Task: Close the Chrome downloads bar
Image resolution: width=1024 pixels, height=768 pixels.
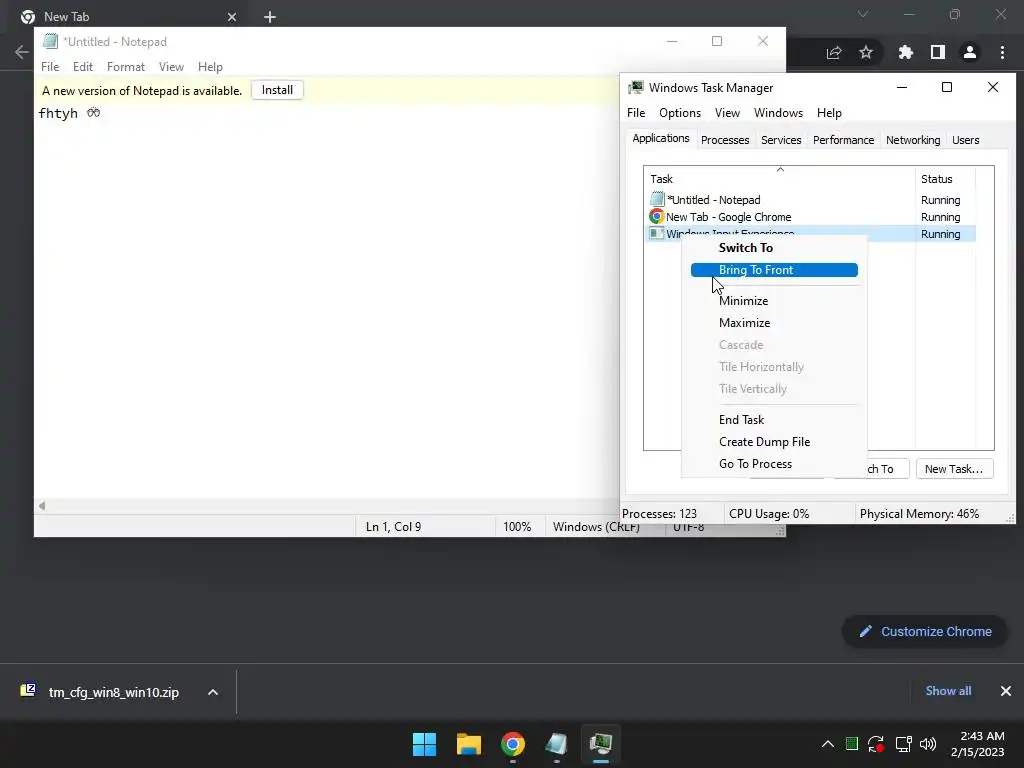Action: point(1006,691)
